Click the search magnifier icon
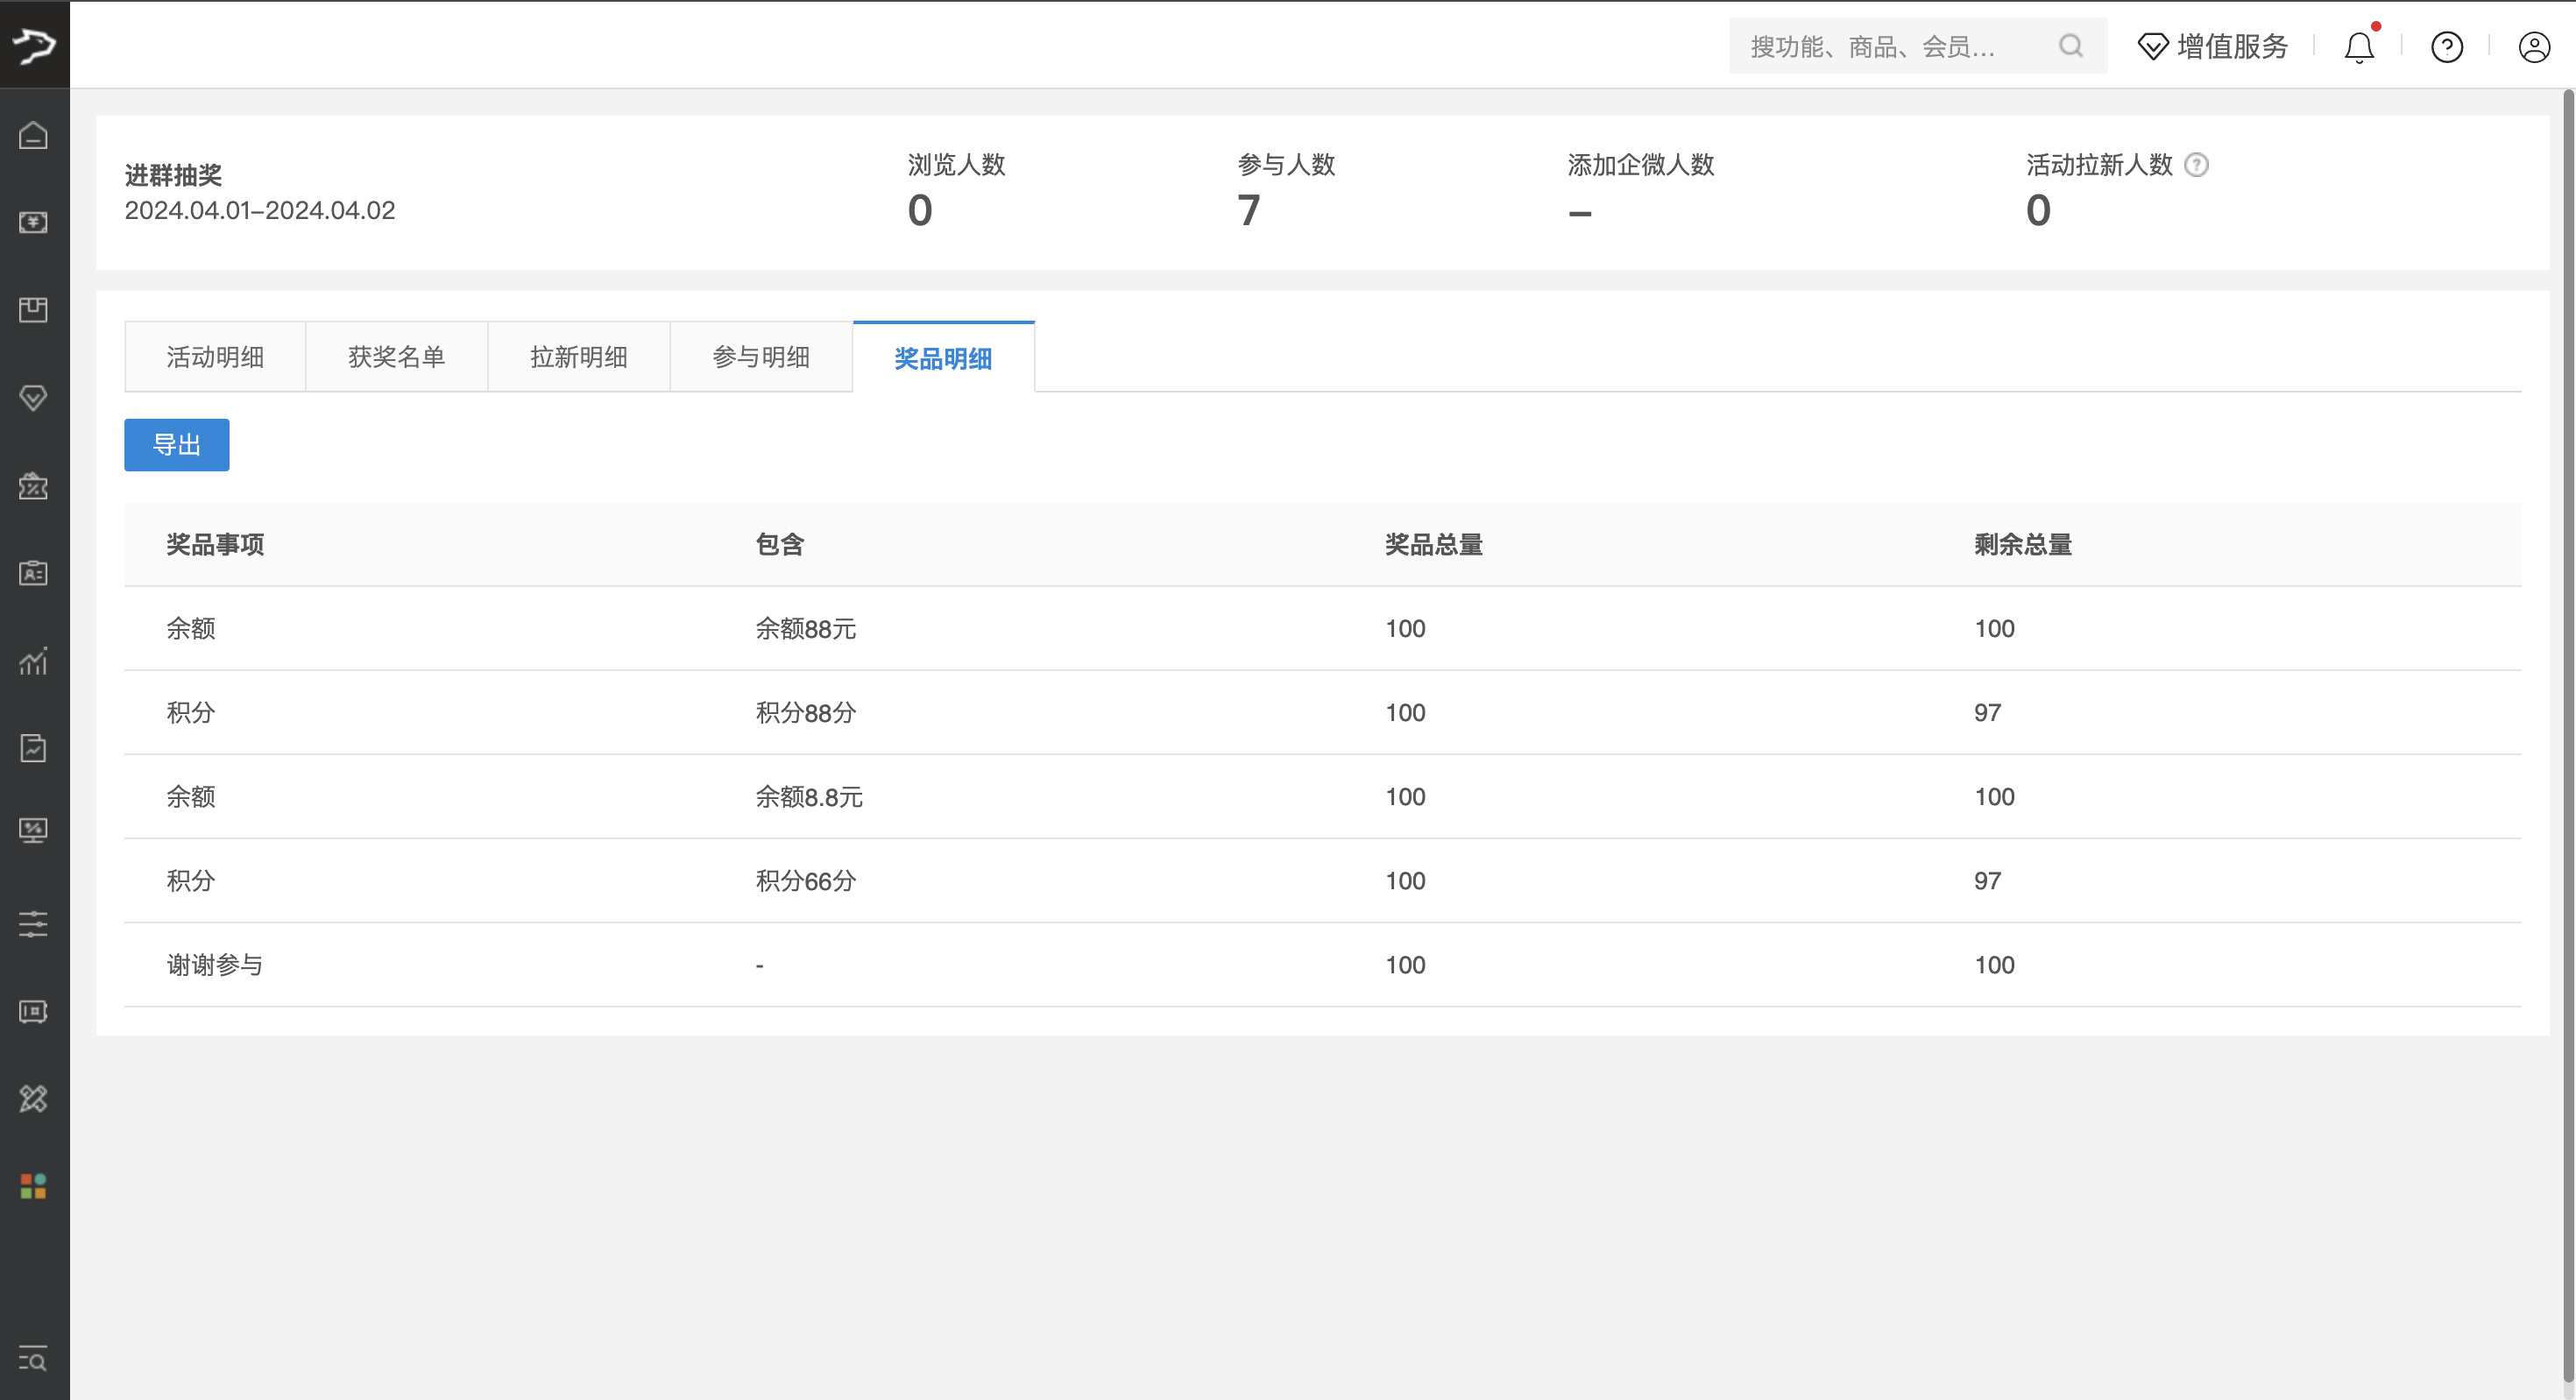The width and height of the screenshot is (2576, 1400). tap(2071, 46)
